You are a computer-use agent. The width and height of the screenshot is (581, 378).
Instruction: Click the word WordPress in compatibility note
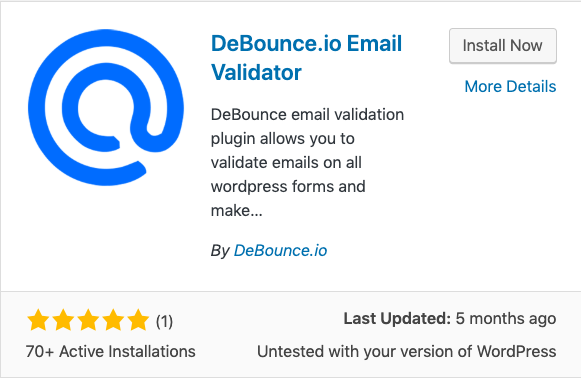516,351
